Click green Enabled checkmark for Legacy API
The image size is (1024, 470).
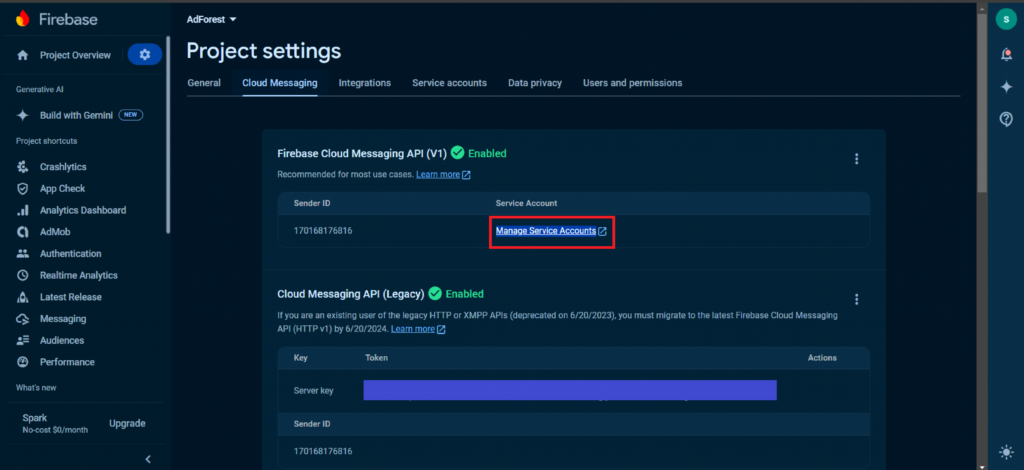point(435,294)
